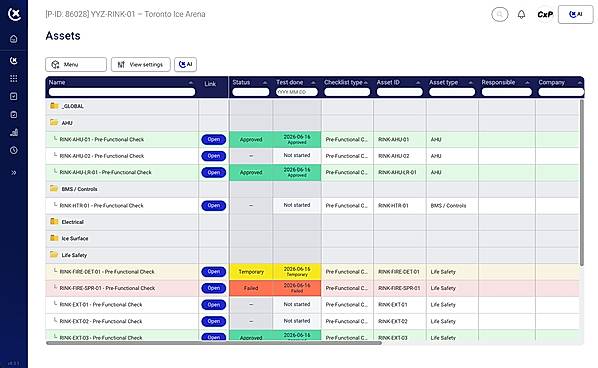Viewport: 598px width, 368px height.
Task: Sort by Test done column arrow
Action: click(313, 83)
